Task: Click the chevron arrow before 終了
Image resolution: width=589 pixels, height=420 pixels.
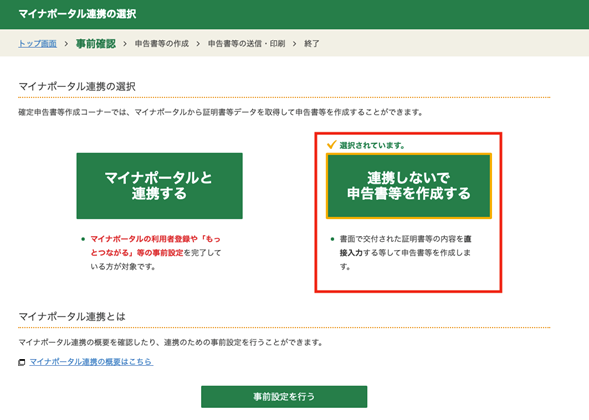Action: coord(294,44)
